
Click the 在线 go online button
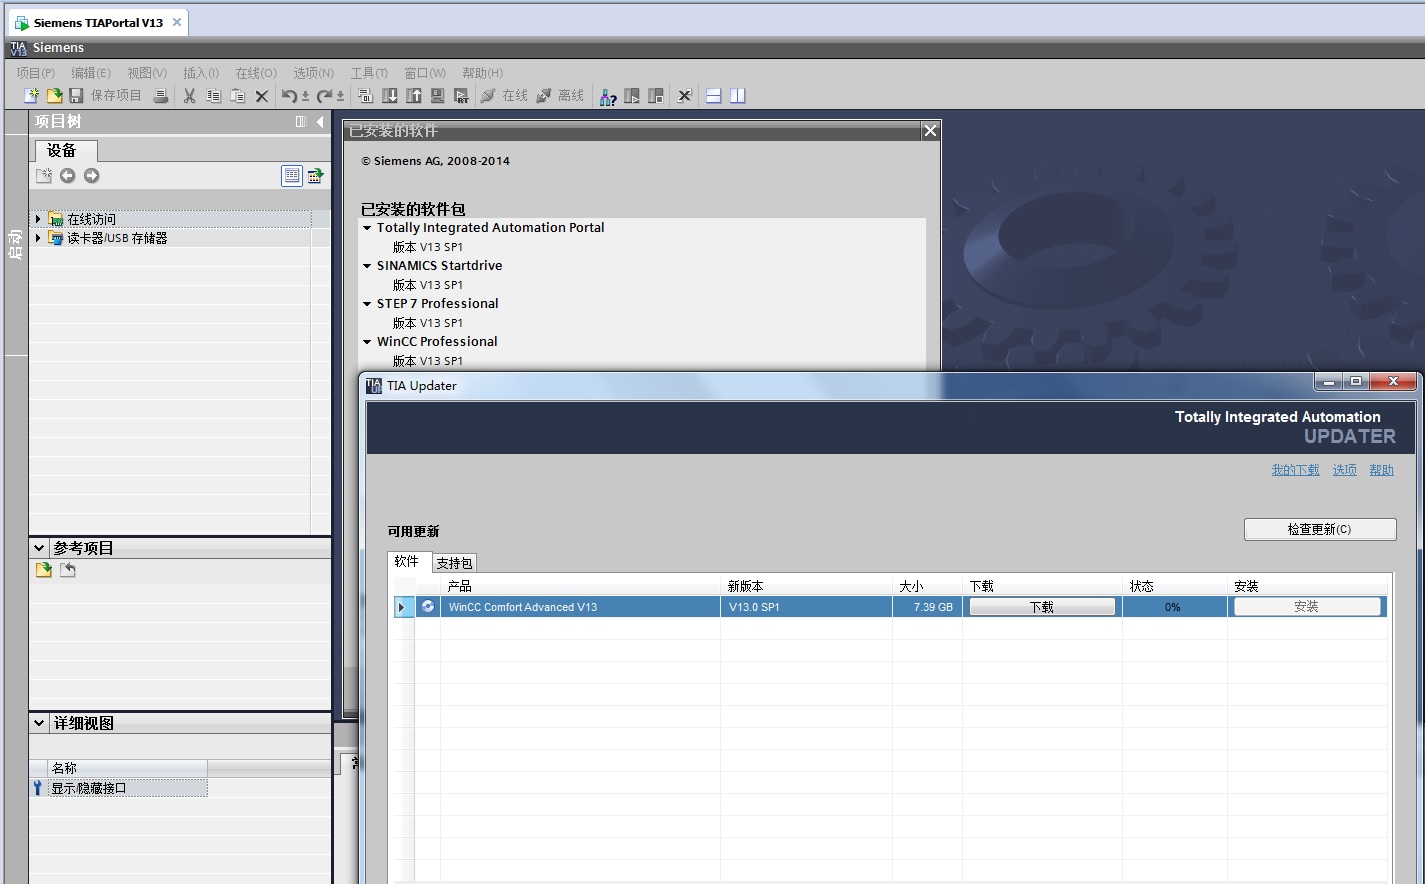coord(504,96)
